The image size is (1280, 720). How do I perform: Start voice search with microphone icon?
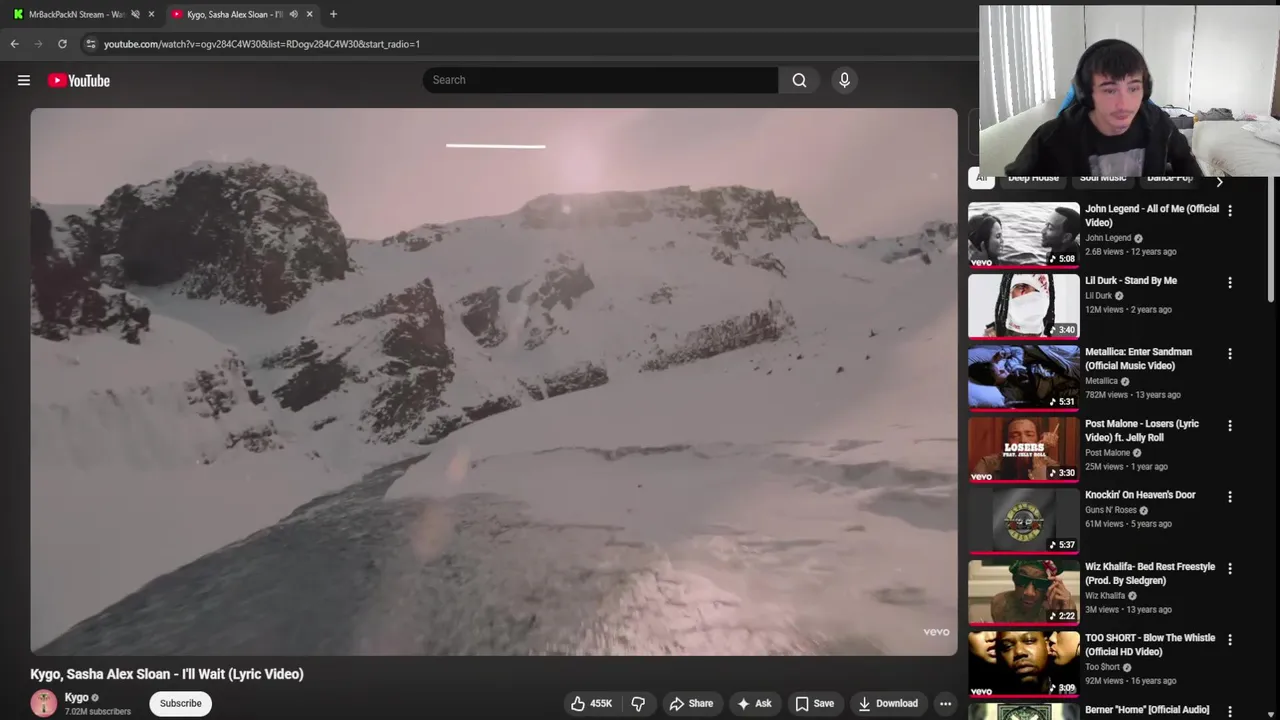844,80
